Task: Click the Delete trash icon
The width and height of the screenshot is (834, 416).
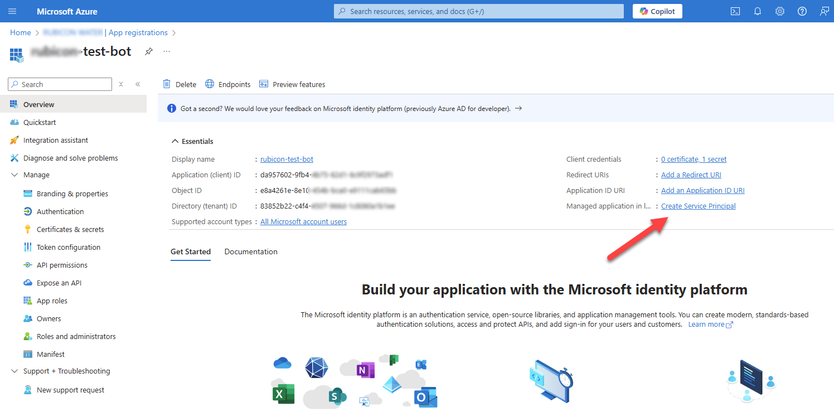Action: [x=166, y=84]
